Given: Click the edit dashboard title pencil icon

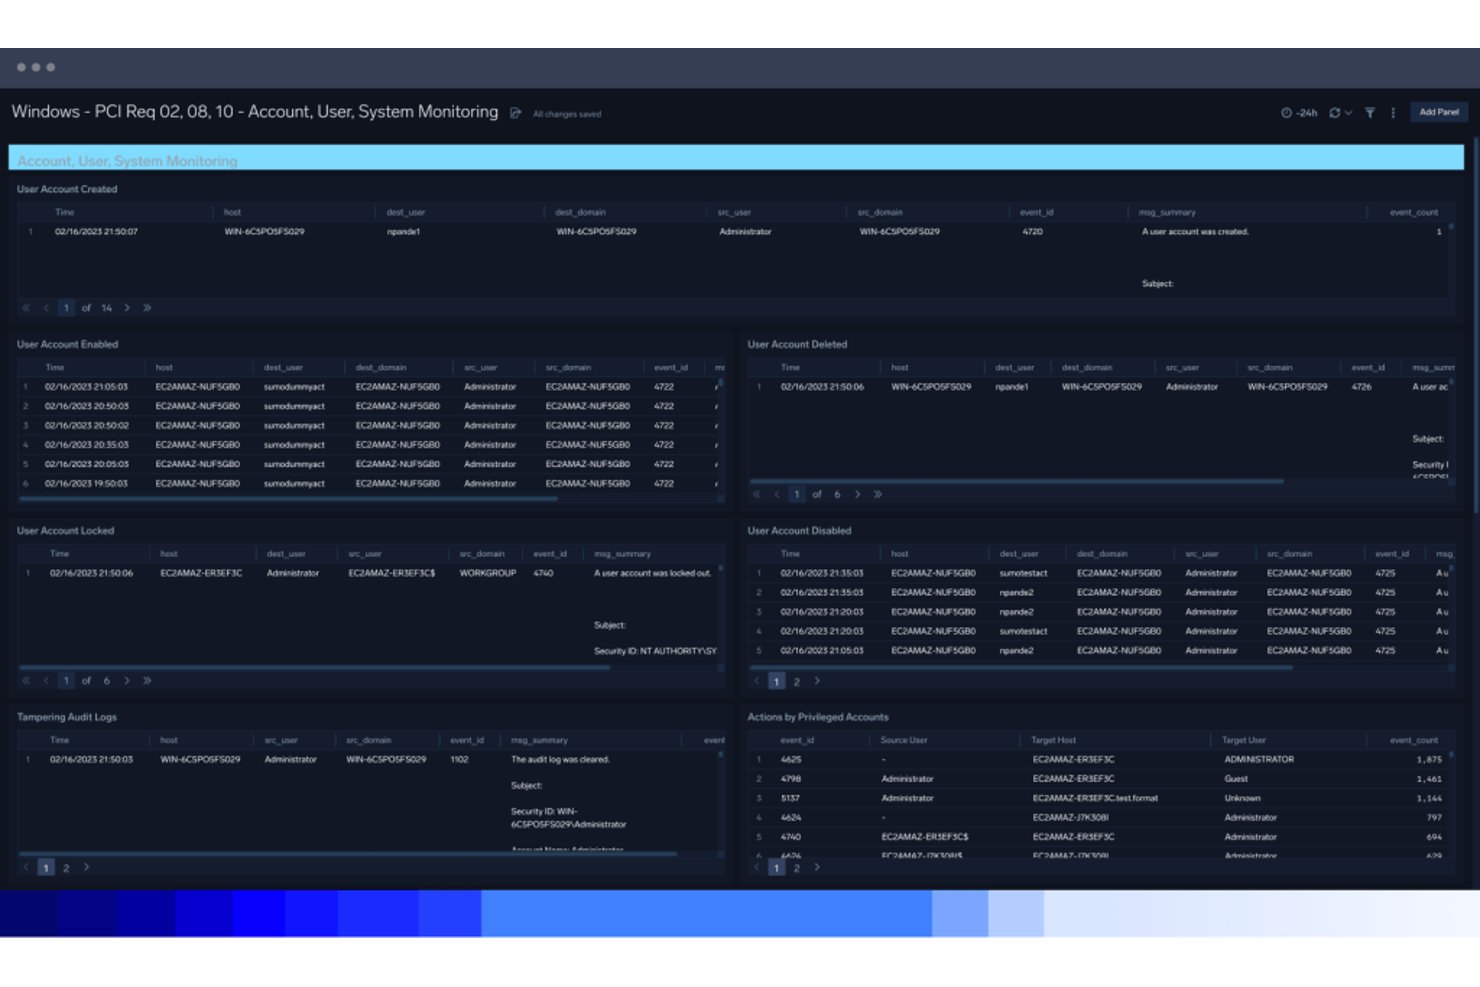Looking at the screenshot, I should coord(516,113).
